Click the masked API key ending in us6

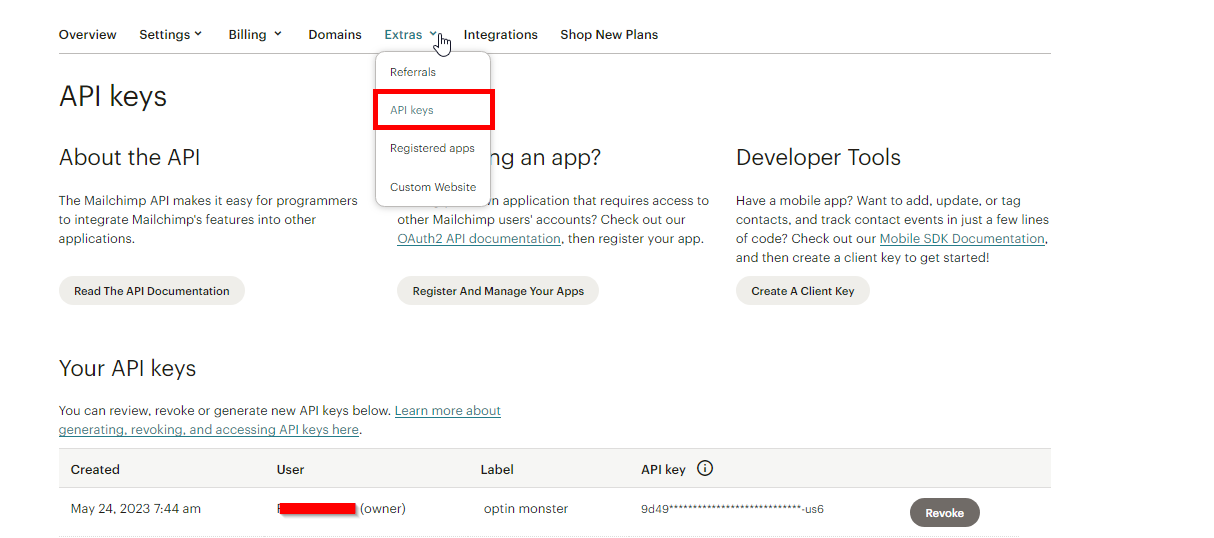click(x=732, y=509)
